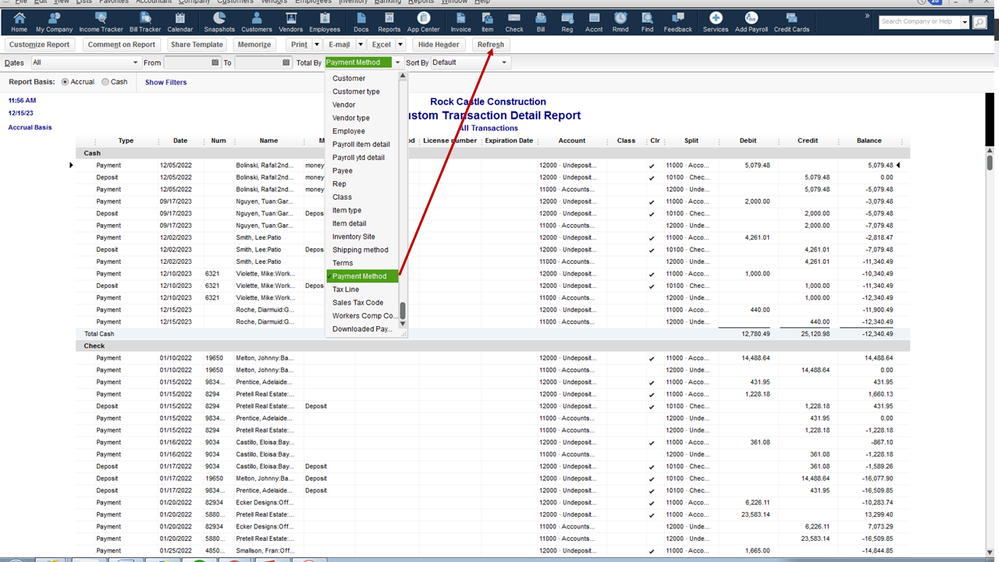This screenshot has width=999, height=562.
Task: Click dropdown list scrollbar thumb
Action: pyautogui.click(x=403, y=311)
